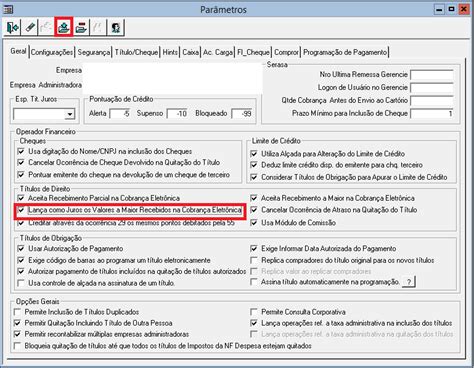
Task: Toggle Pontuar emitente do cheque na devolução checkbox
Action: click(x=21, y=175)
